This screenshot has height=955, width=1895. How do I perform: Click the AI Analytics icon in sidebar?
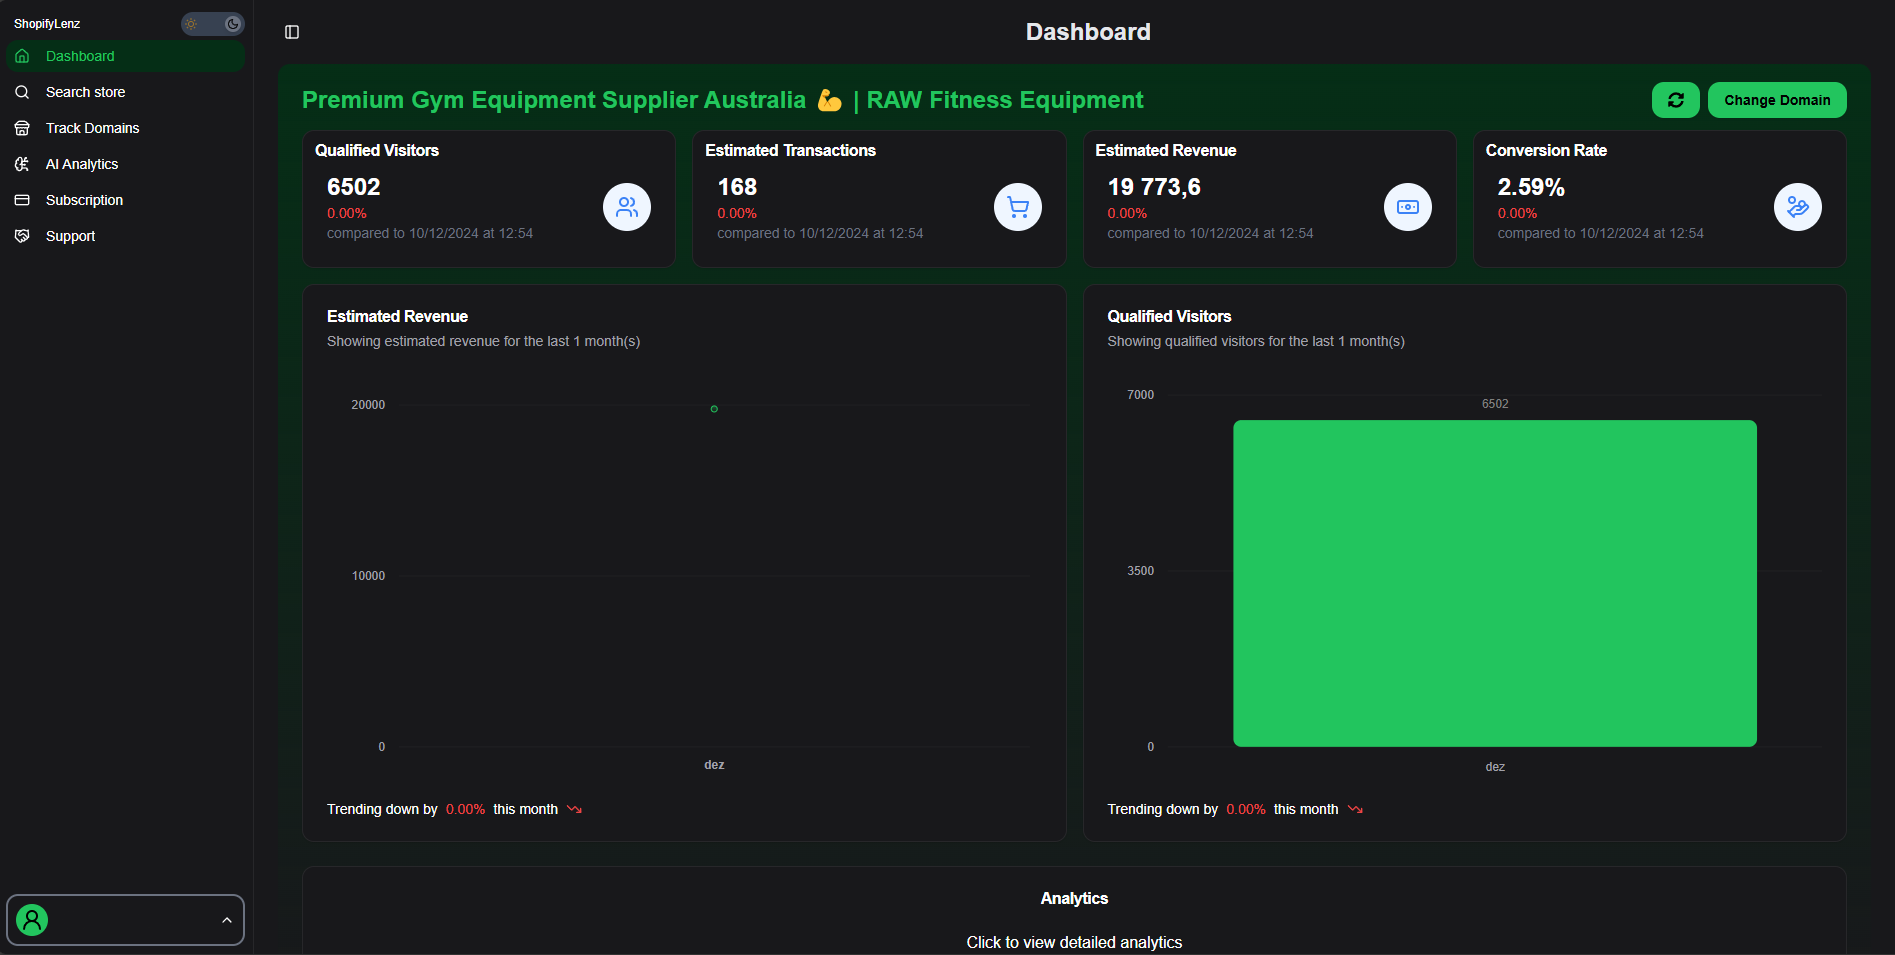(x=22, y=164)
